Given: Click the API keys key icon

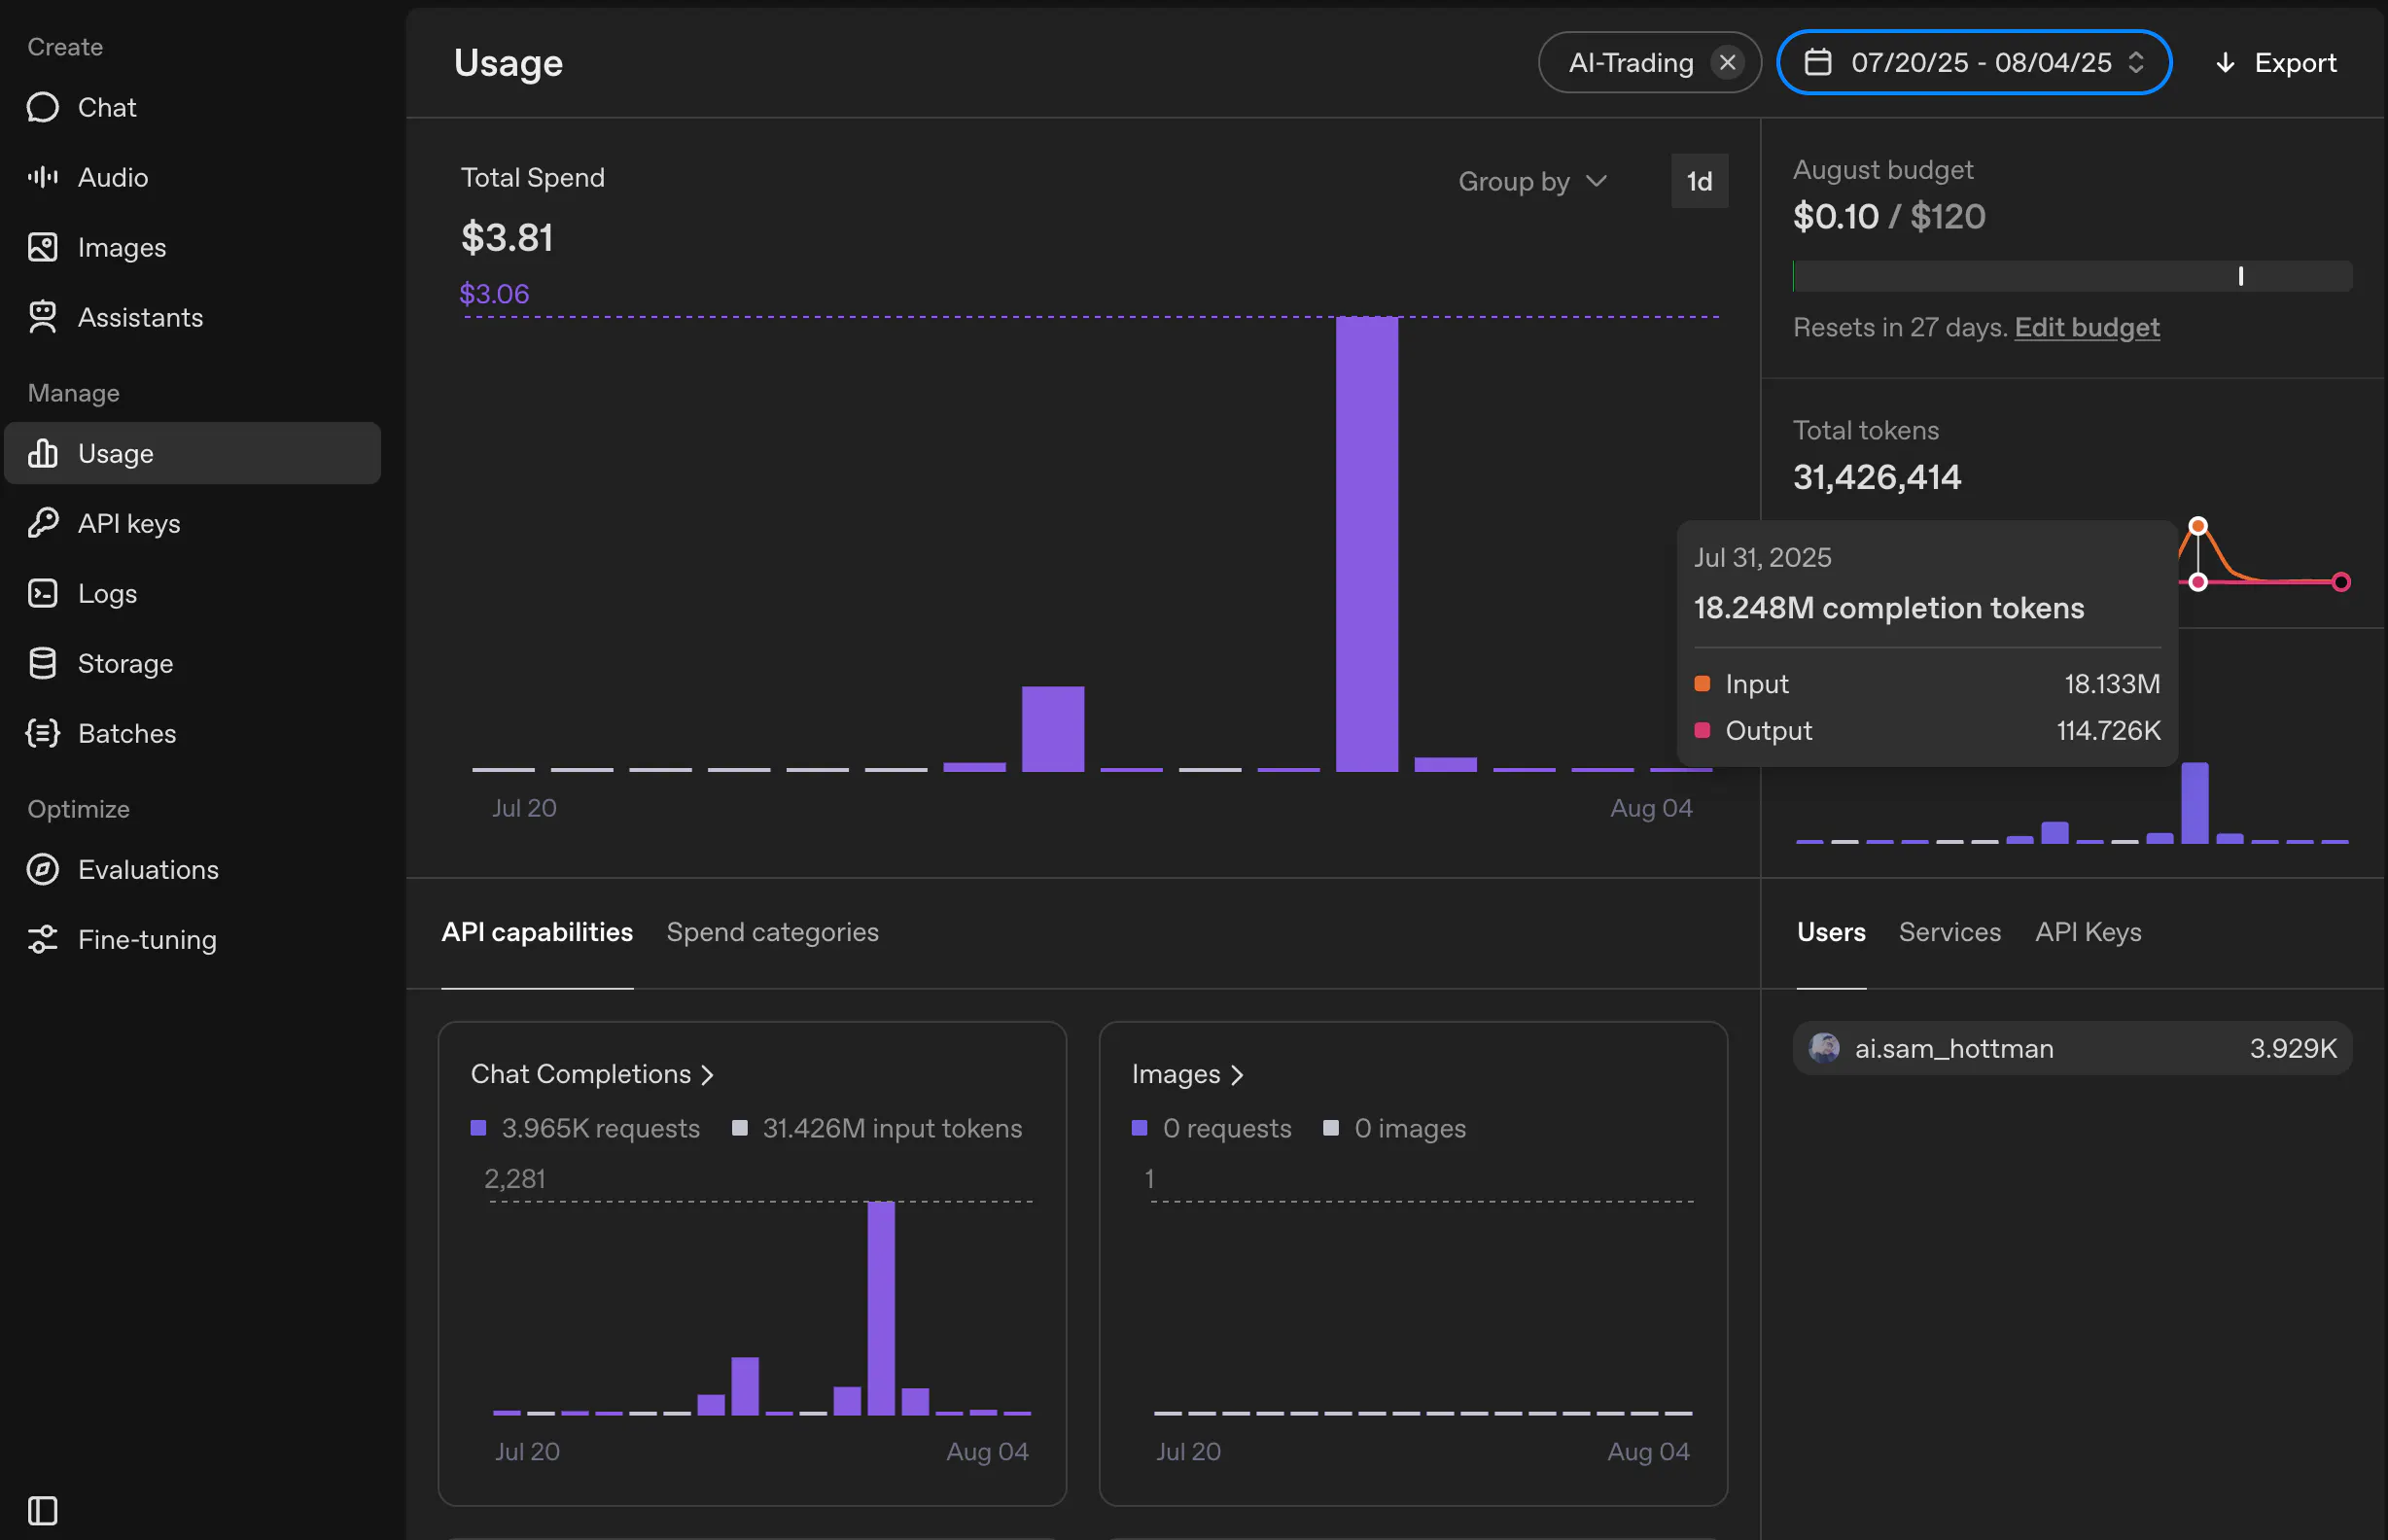Looking at the screenshot, I should [x=42, y=523].
